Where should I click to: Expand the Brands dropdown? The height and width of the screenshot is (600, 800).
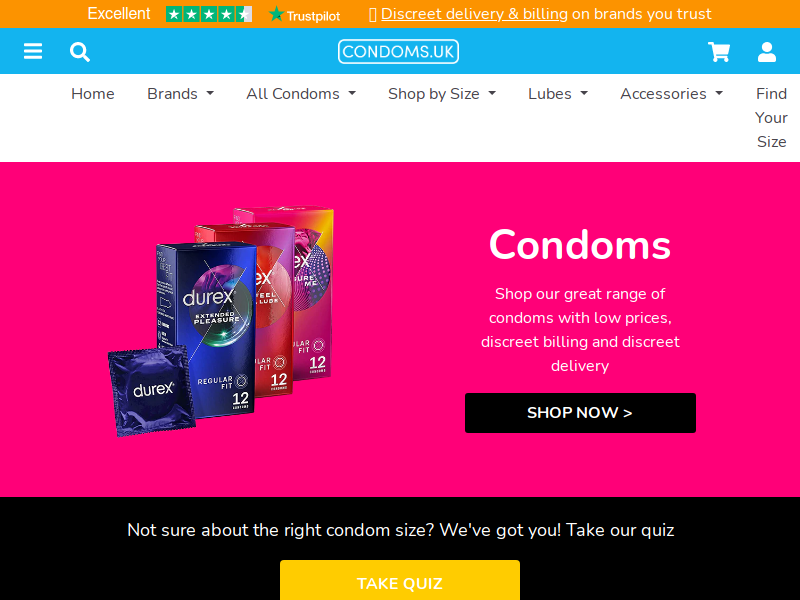tap(180, 94)
